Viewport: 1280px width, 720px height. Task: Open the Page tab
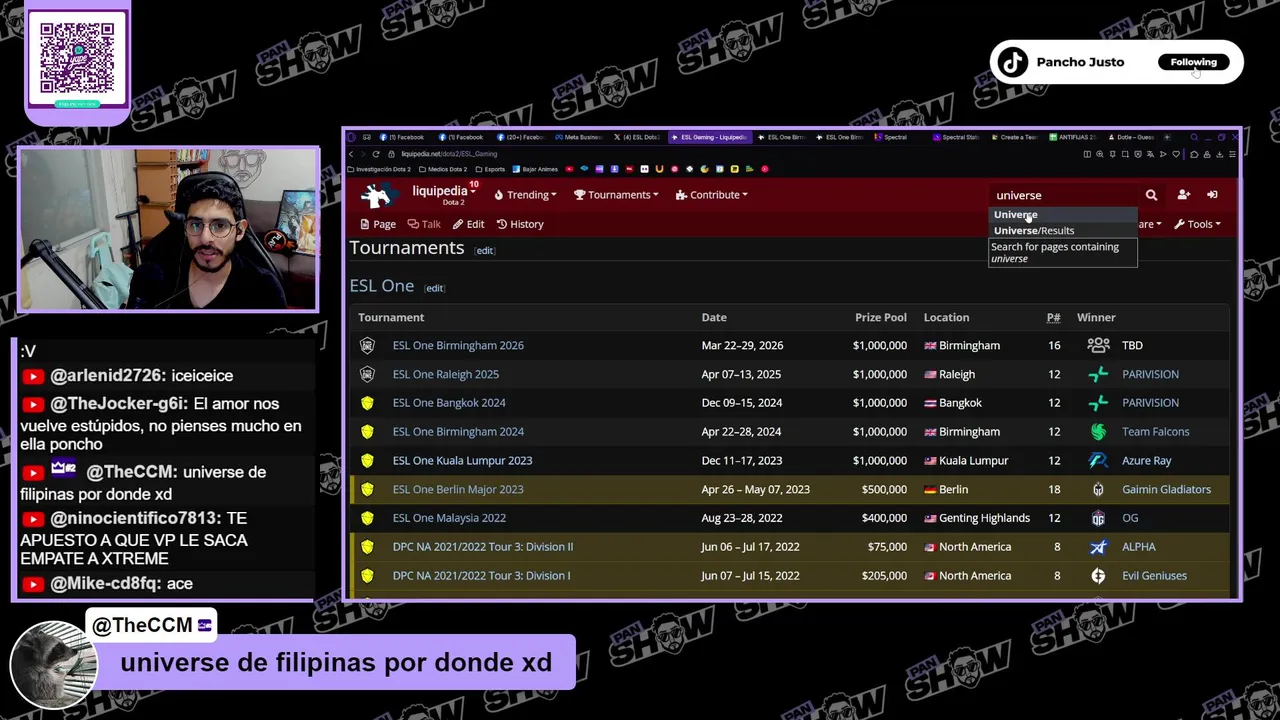377,224
